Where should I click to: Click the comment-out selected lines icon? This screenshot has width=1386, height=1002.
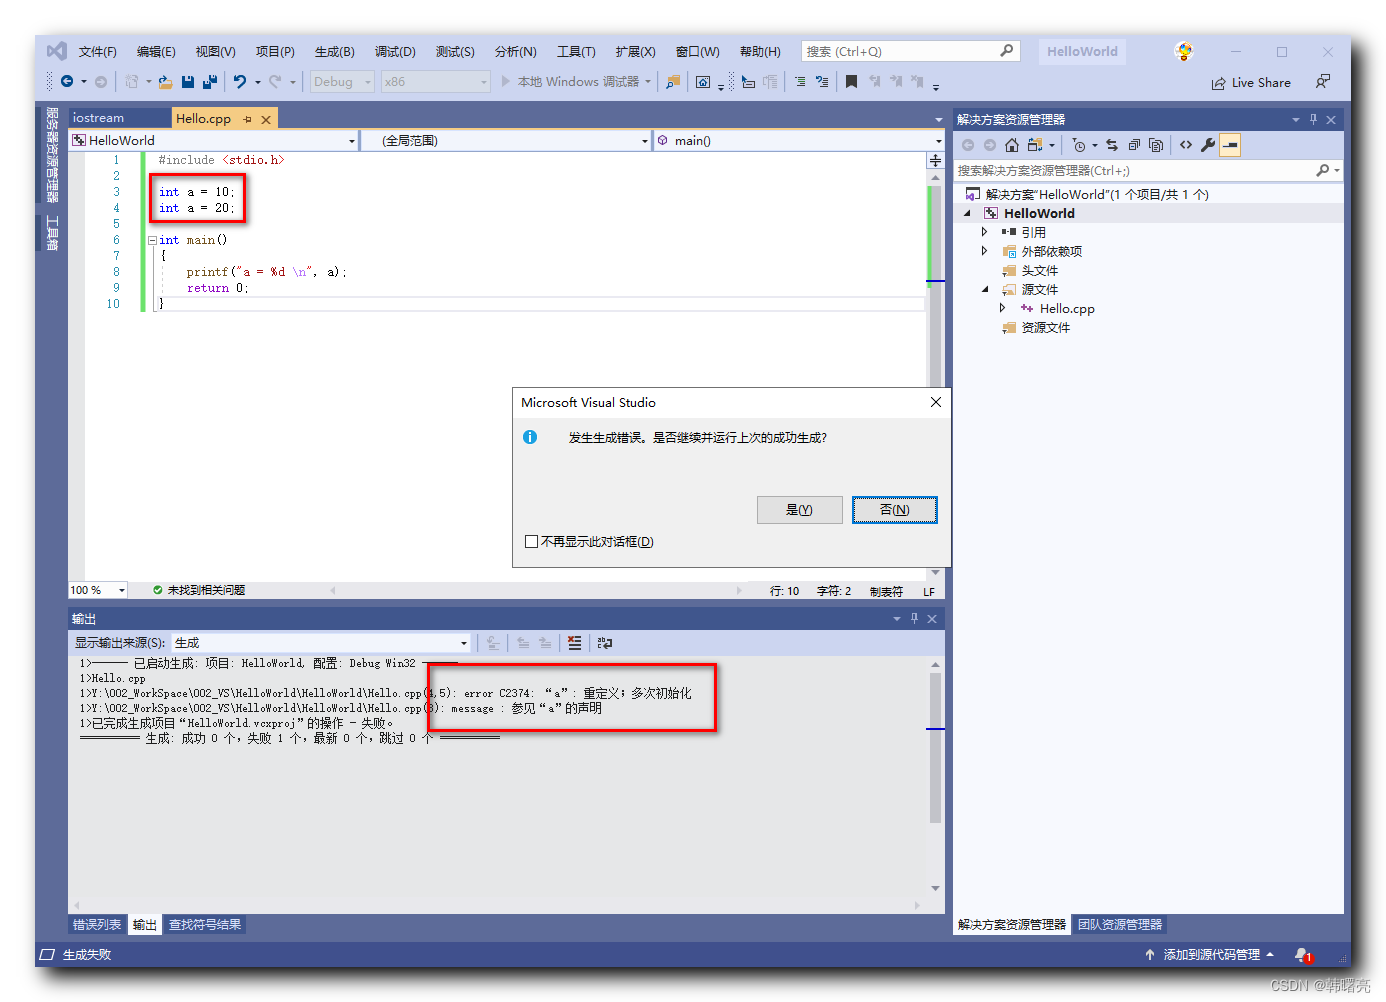800,82
